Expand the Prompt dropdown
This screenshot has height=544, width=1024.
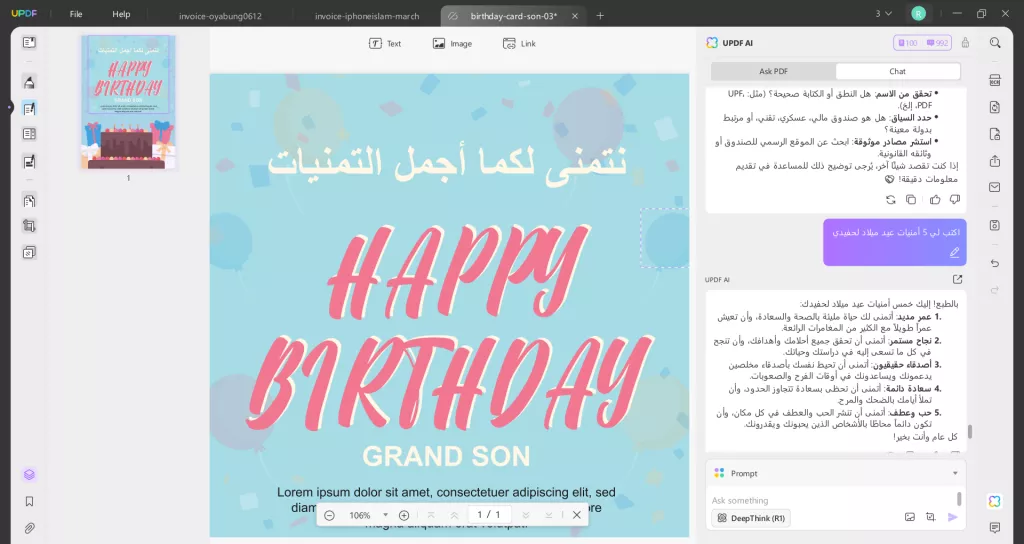click(955, 473)
